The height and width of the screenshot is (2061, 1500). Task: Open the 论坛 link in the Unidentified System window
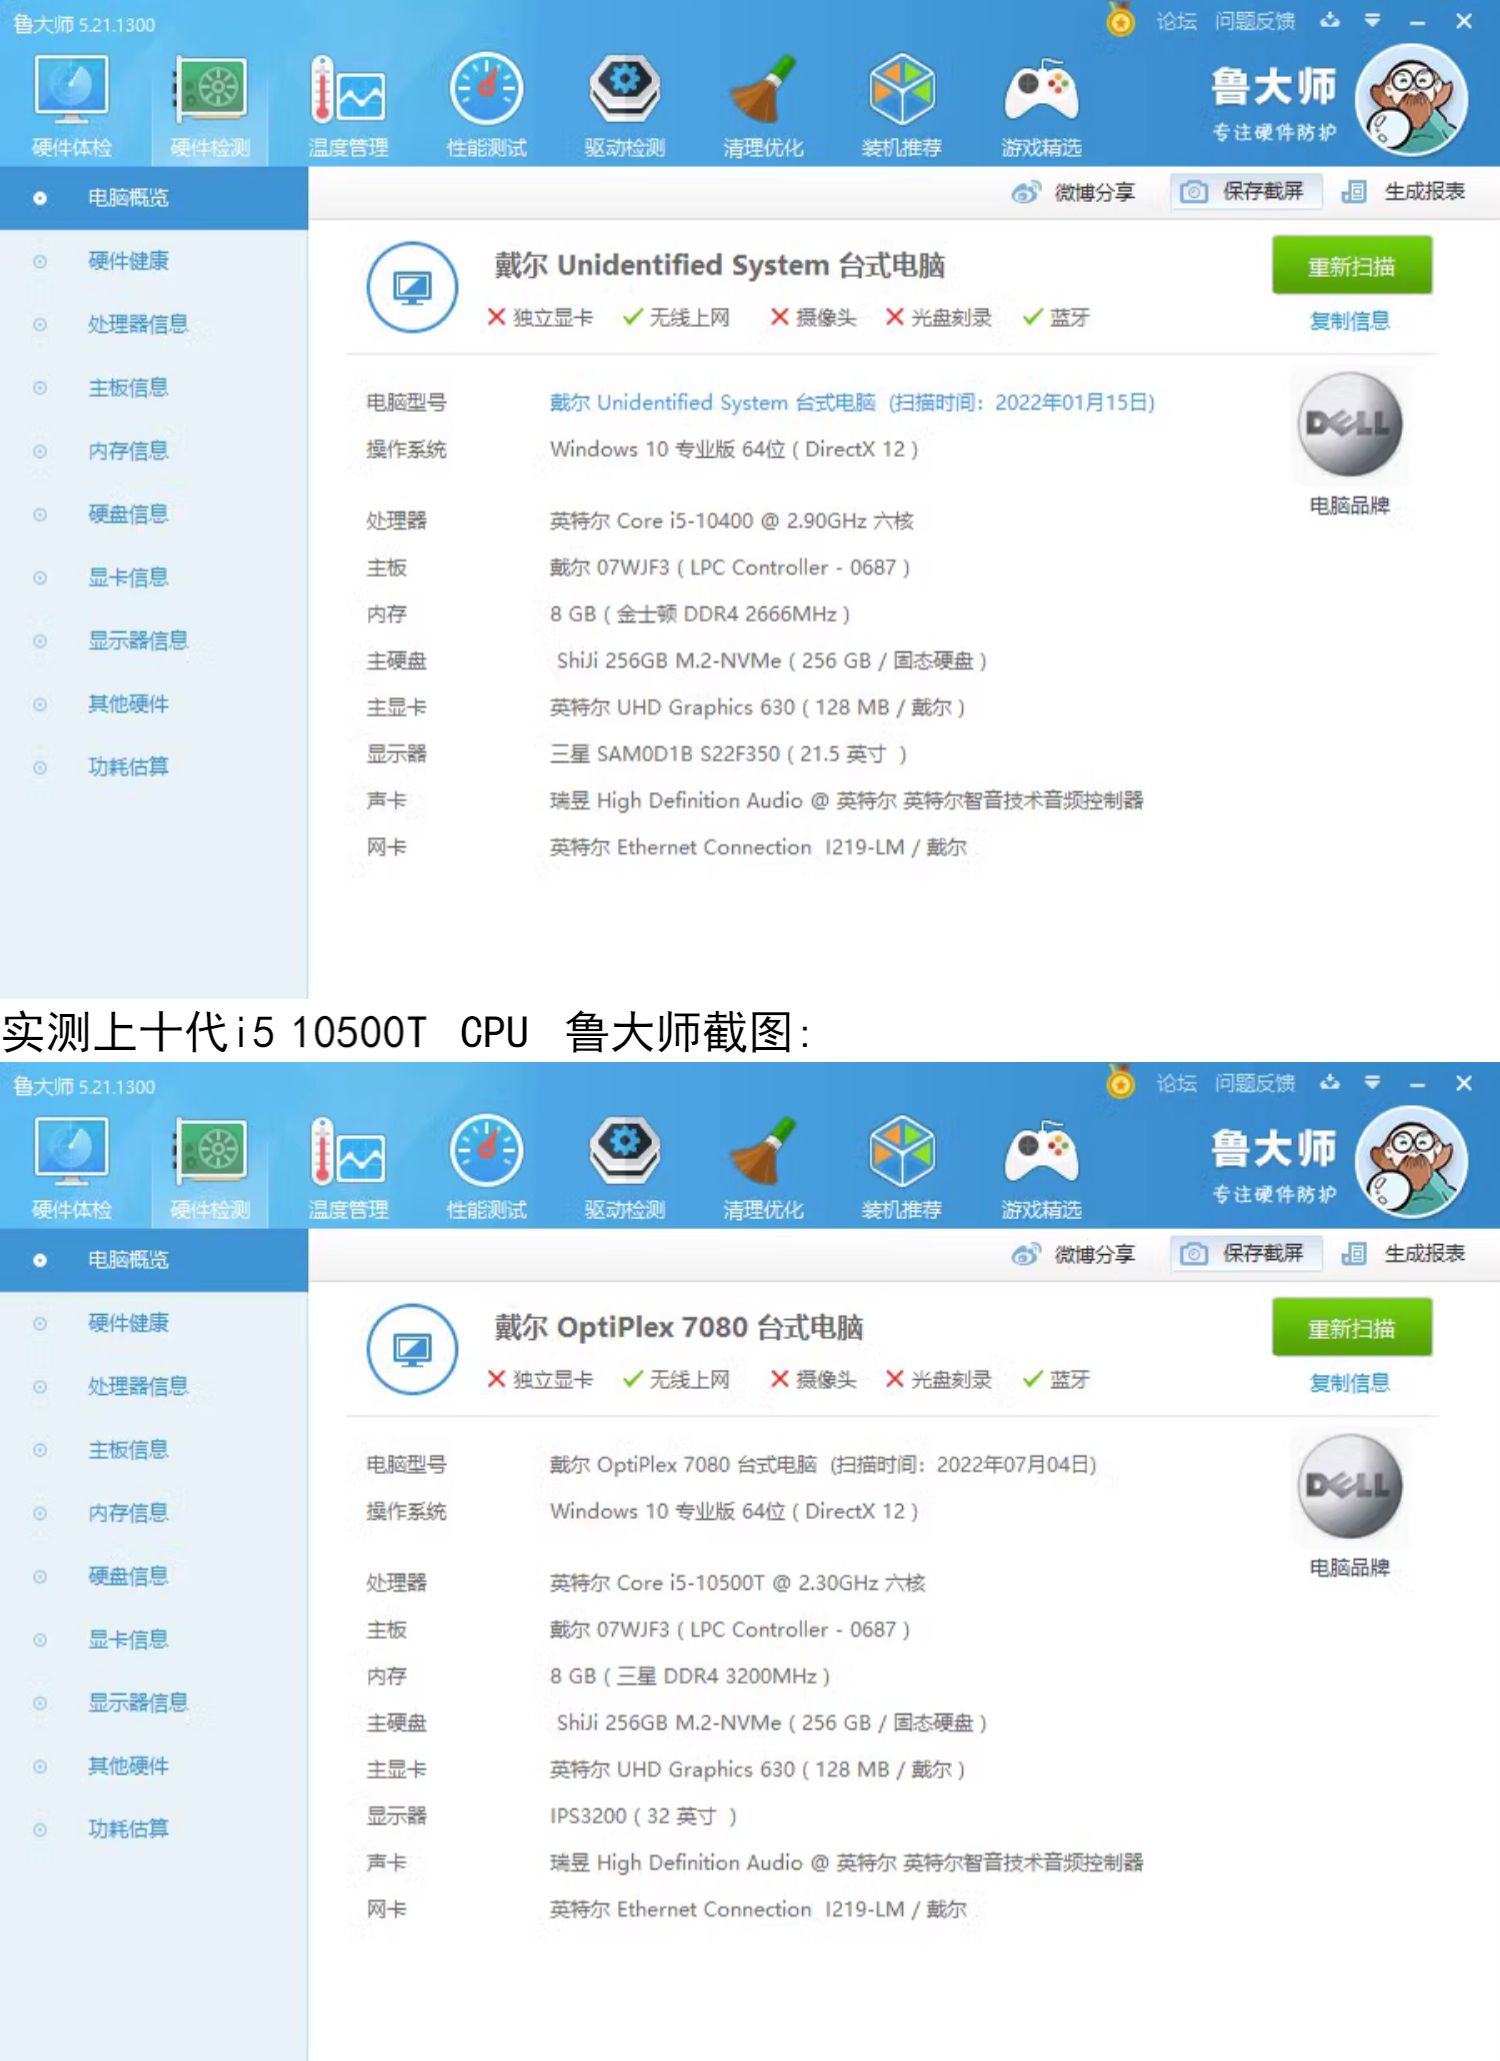1176,21
